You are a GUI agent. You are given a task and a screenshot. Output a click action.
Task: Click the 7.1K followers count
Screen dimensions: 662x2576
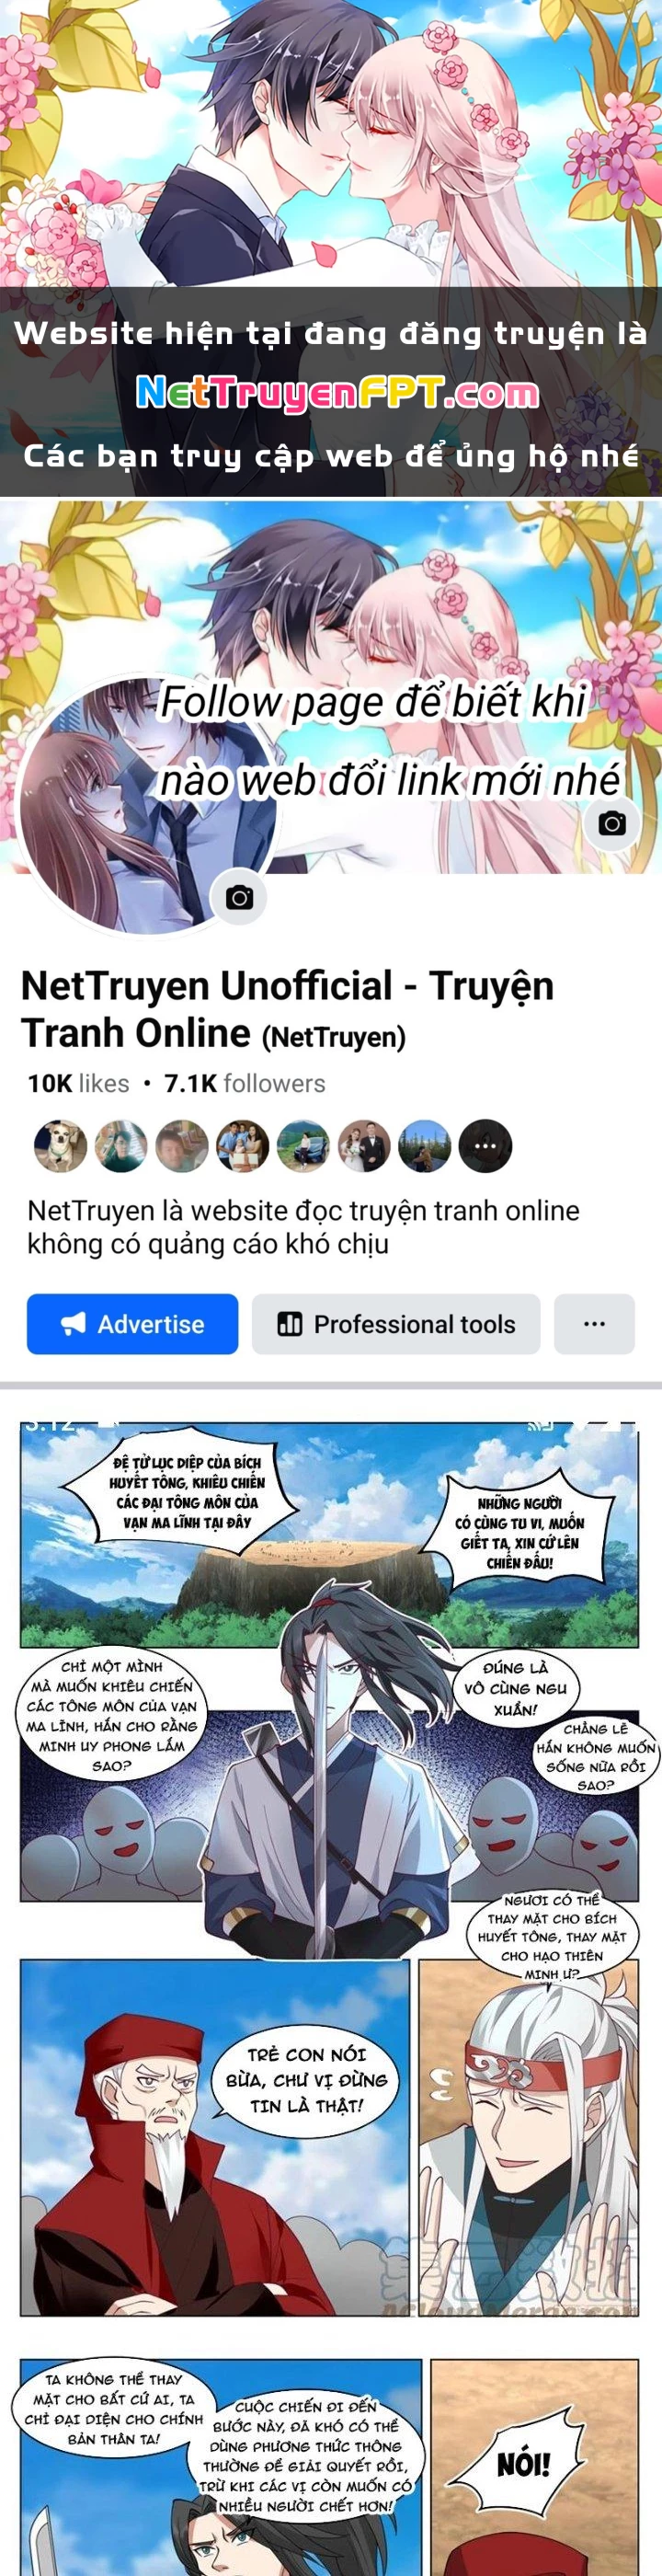244,1083
